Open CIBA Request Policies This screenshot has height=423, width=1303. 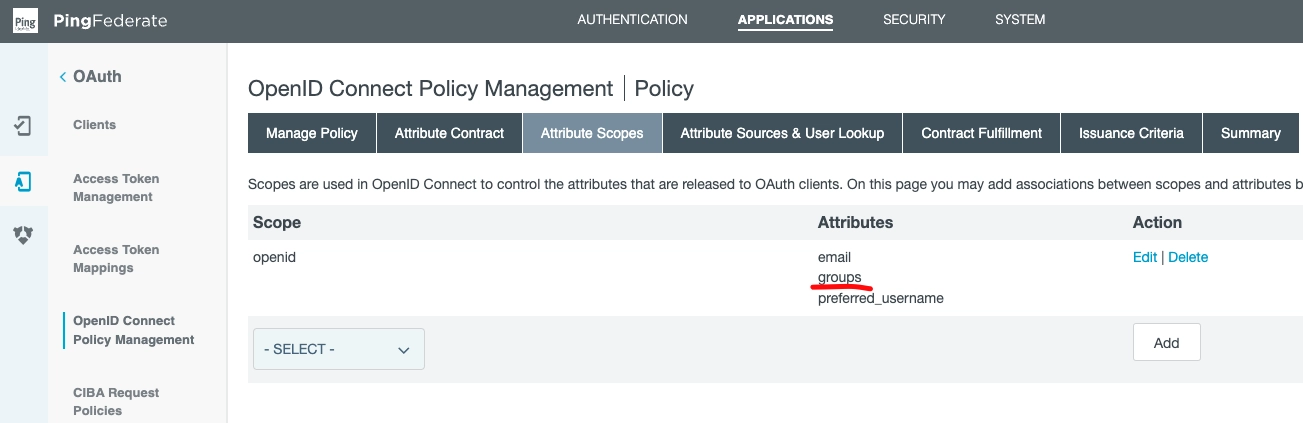tap(116, 401)
